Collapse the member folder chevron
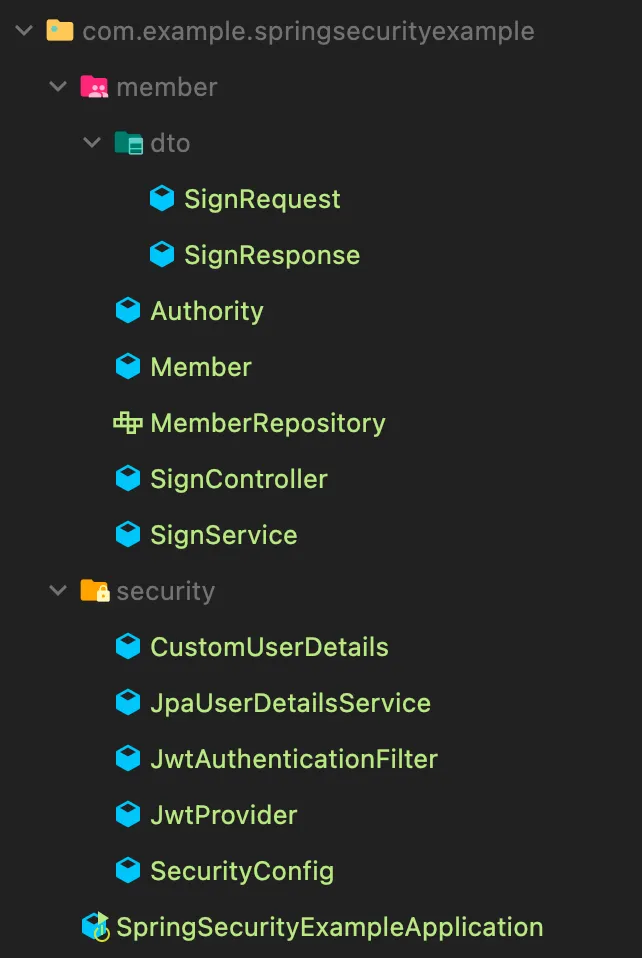Viewport: 642px width, 958px height. tap(58, 87)
